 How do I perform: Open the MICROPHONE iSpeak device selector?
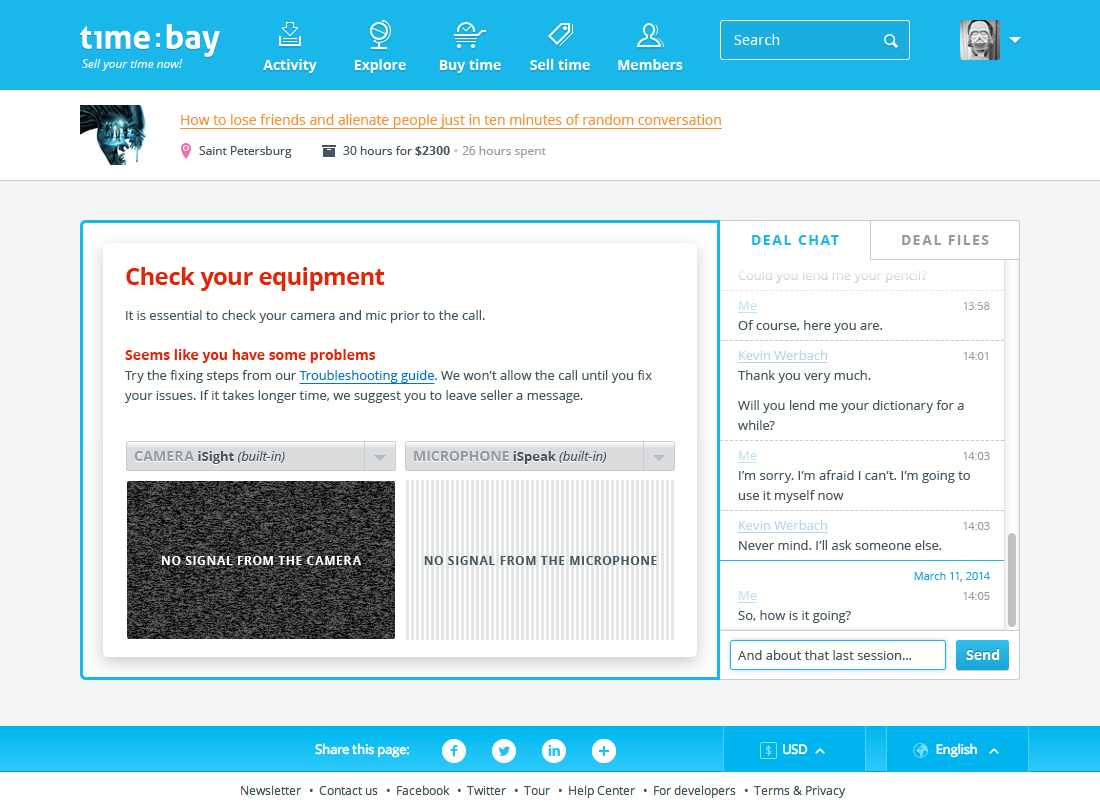click(x=540, y=457)
